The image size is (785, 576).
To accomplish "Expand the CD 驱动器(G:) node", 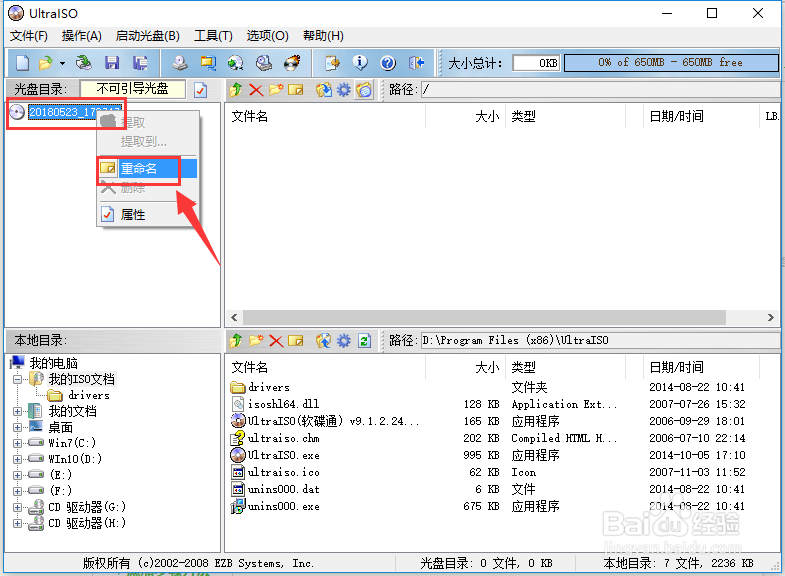I will 17,507.
